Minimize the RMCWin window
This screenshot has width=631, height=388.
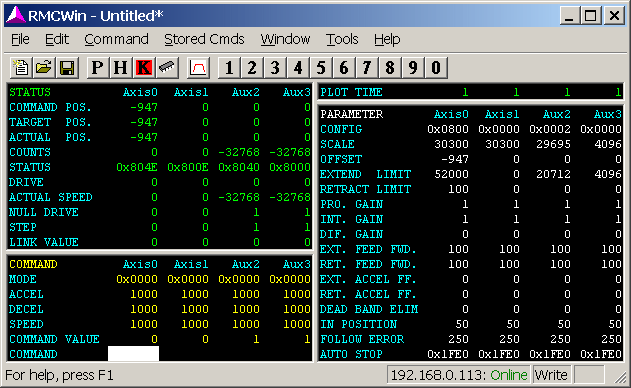569,16
